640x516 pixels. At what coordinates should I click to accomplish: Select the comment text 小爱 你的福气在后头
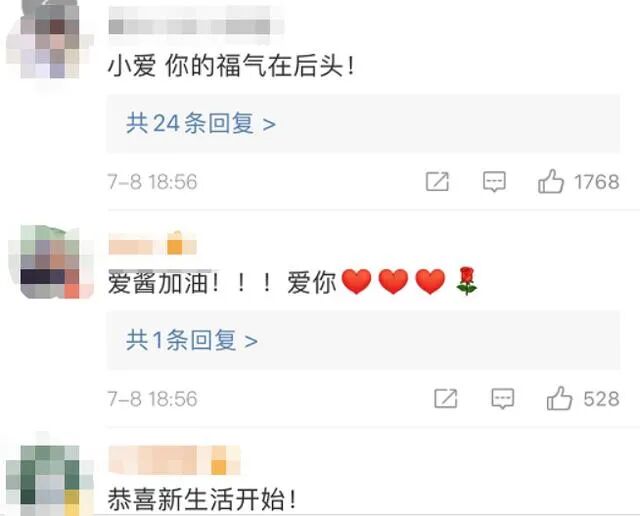(x=231, y=66)
